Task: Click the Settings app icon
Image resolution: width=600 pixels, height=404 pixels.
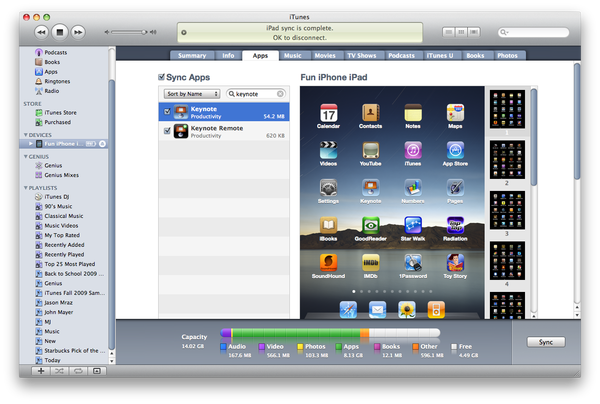Action: (328, 188)
